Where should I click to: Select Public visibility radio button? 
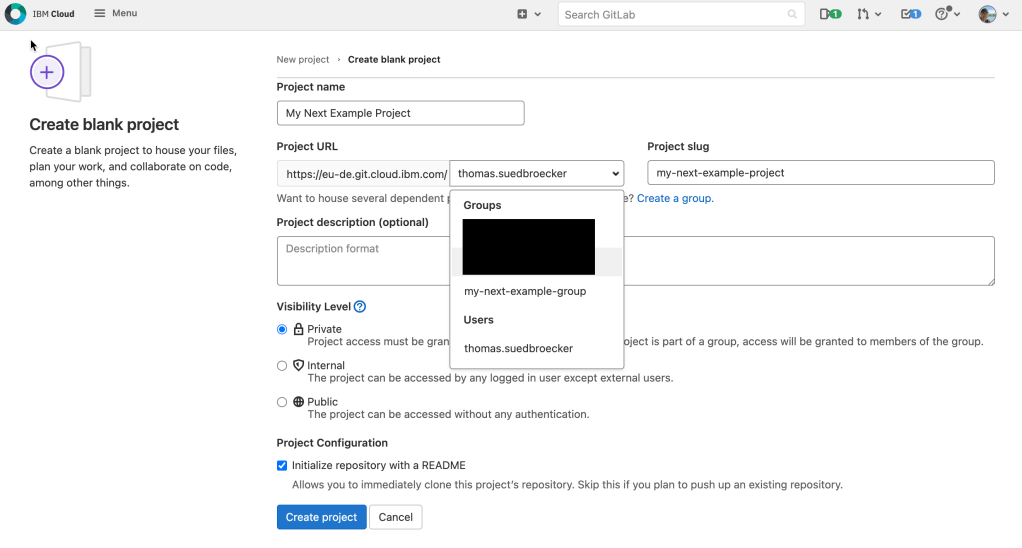282,402
